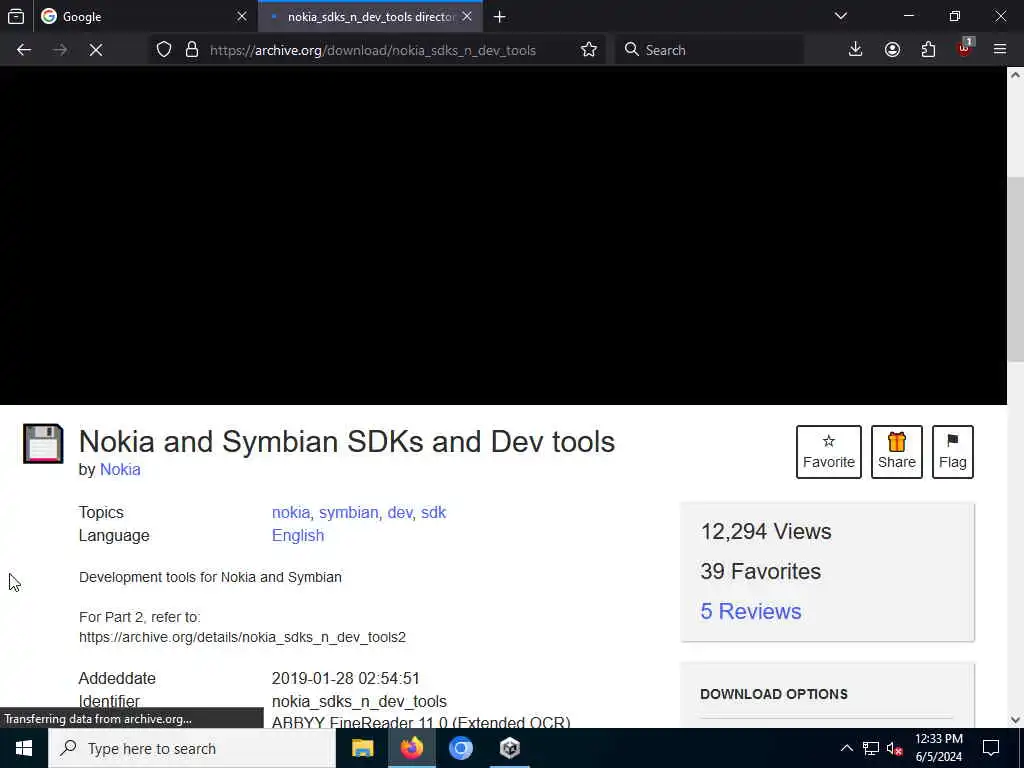
Task: Open the clock showing 12:33 PM
Action: [x=939, y=748]
